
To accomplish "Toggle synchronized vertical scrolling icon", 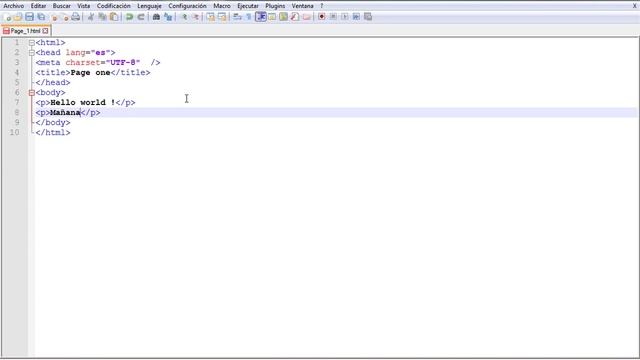I will click(x=211, y=17).
